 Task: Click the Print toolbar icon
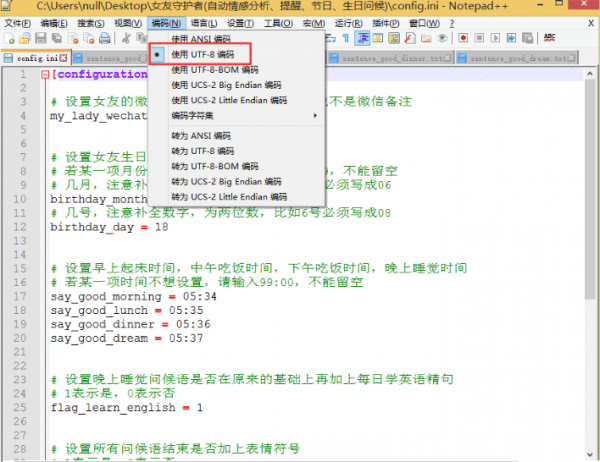[x=104, y=38]
